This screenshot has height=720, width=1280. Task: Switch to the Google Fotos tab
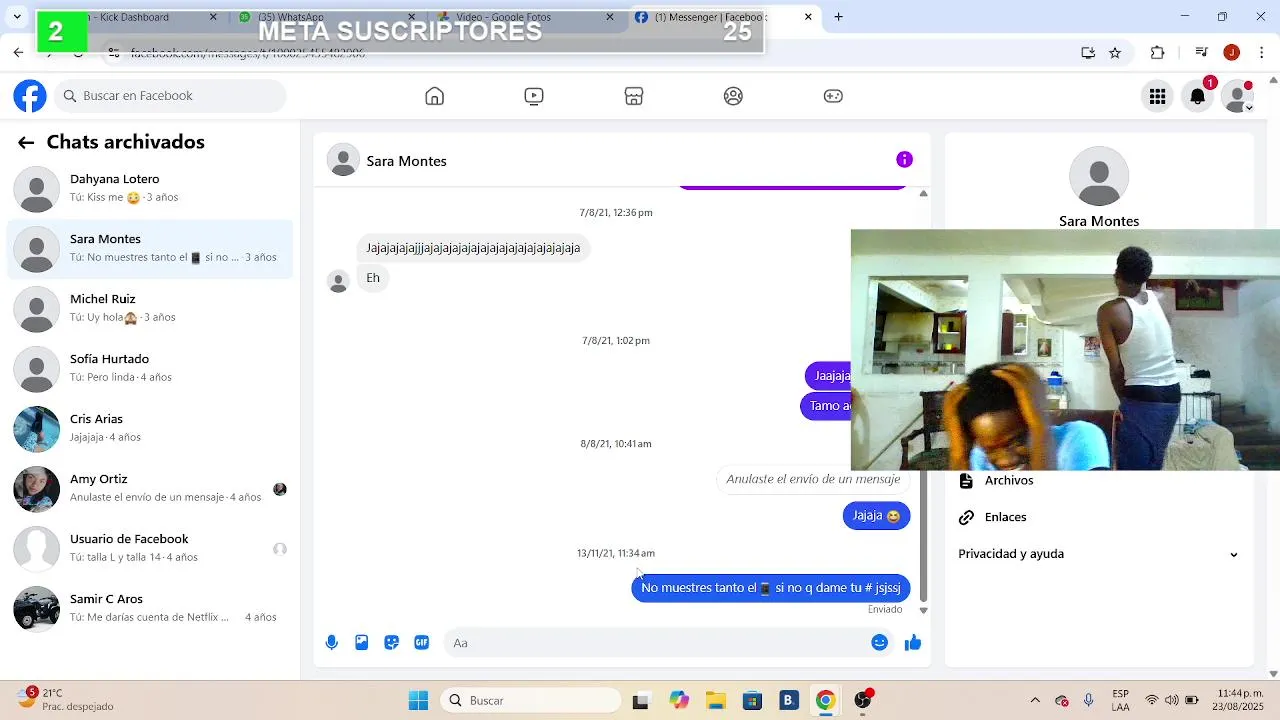(x=524, y=17)
